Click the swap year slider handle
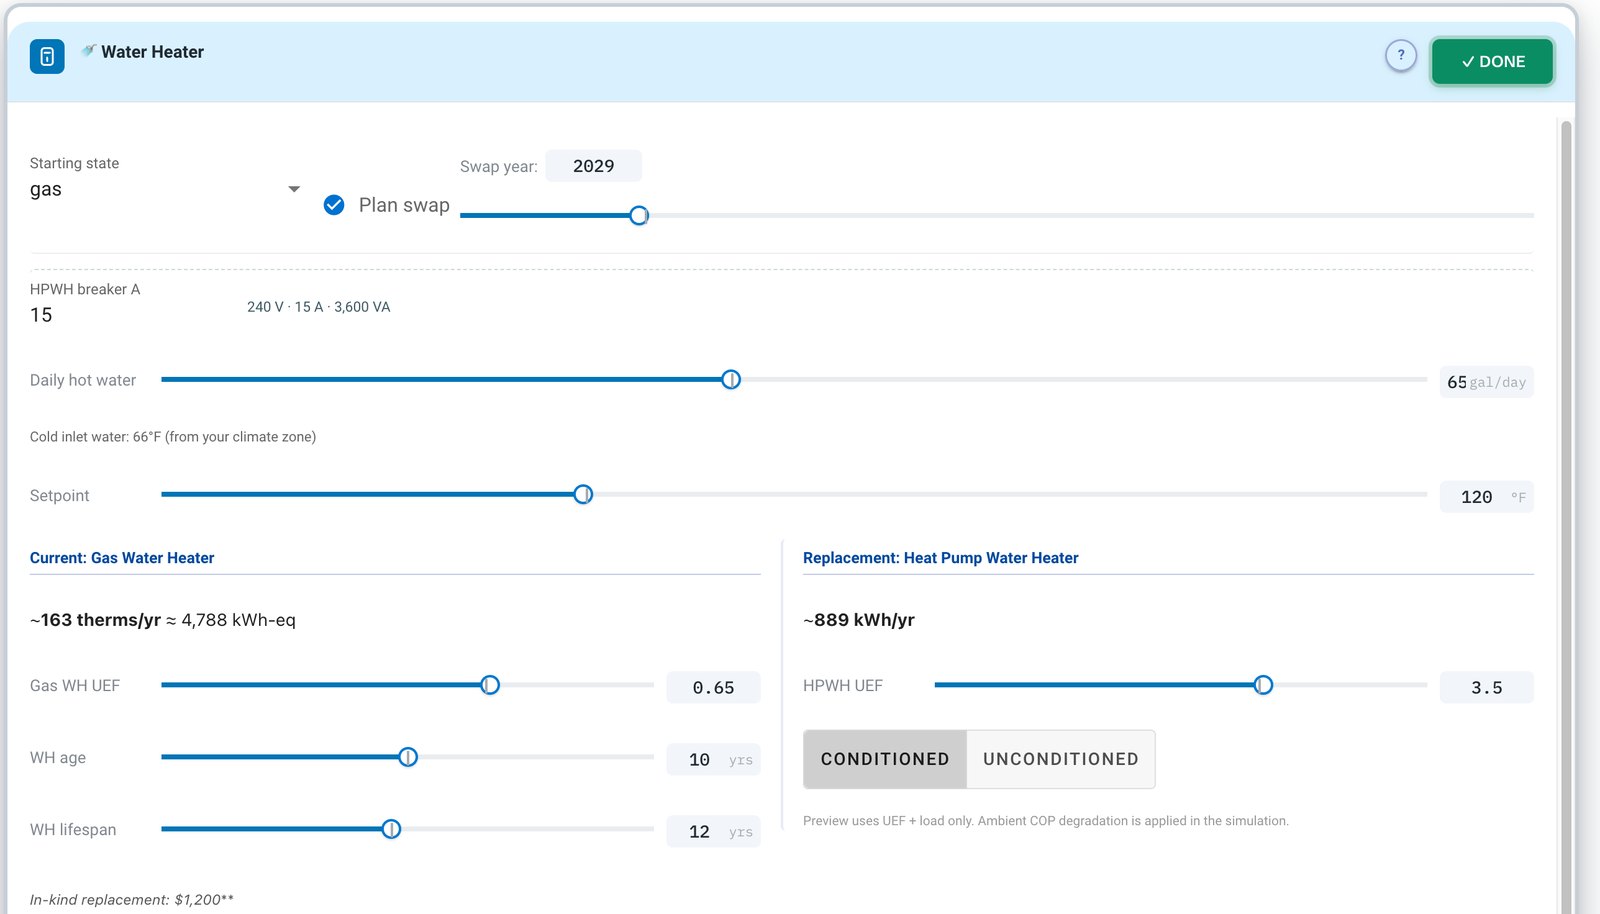Viewport: 1600px width, 914px height. (639, 215)
